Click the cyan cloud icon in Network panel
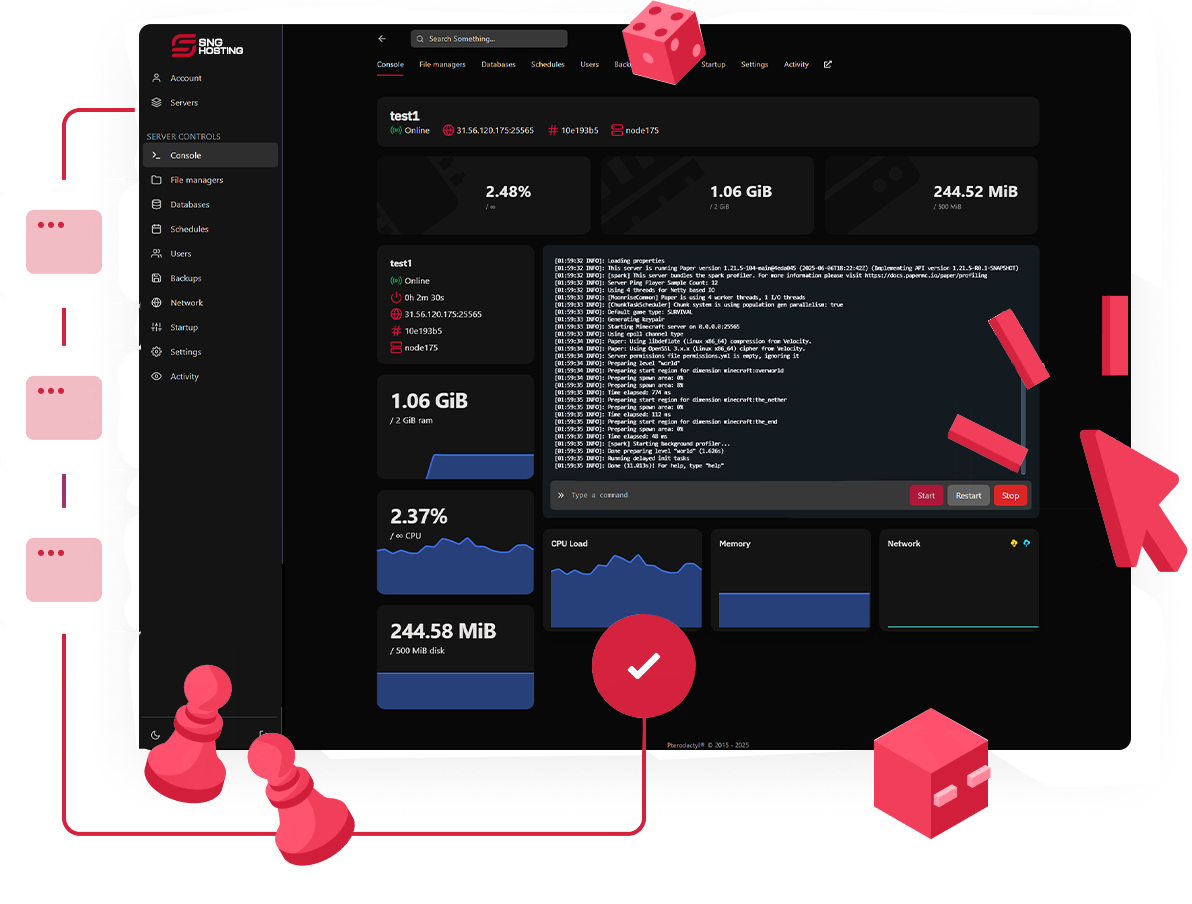Image resolution: width=1192 pixels, height=904 pixels. coord(1026,543)
